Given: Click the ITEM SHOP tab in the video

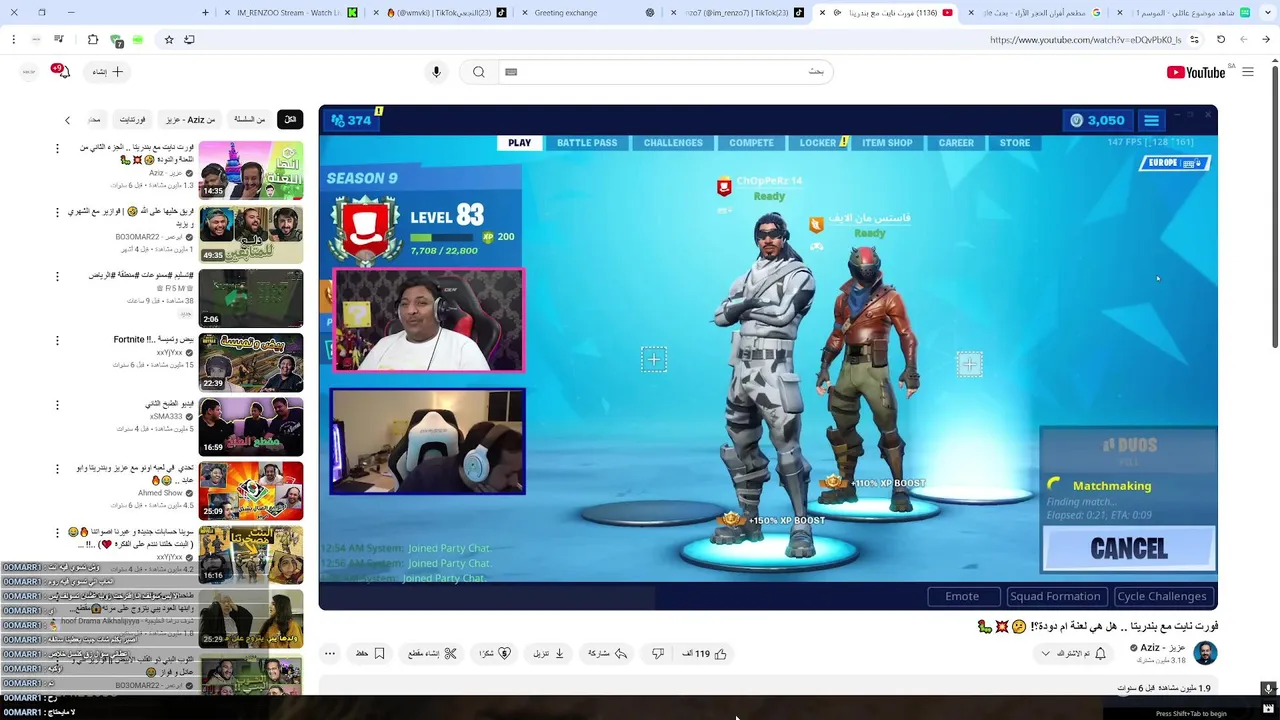Looking at the screenshot, I should (887, 143).
